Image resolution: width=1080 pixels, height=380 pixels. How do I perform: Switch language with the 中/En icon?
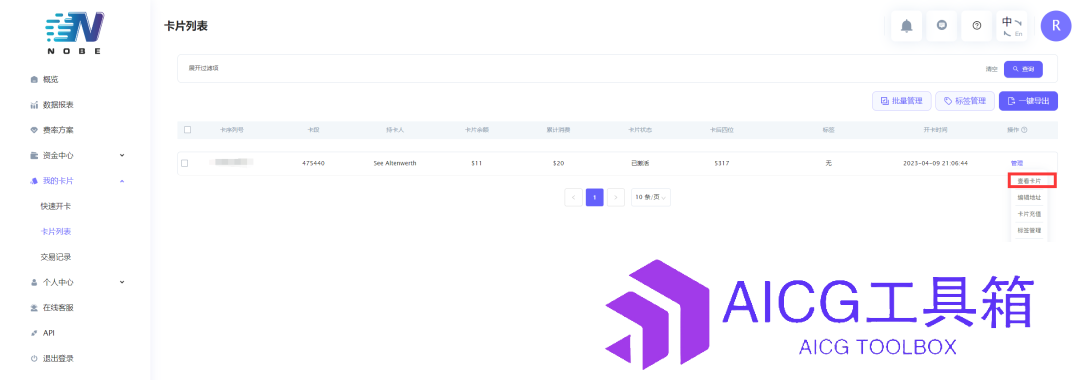tap(1012, 26)
